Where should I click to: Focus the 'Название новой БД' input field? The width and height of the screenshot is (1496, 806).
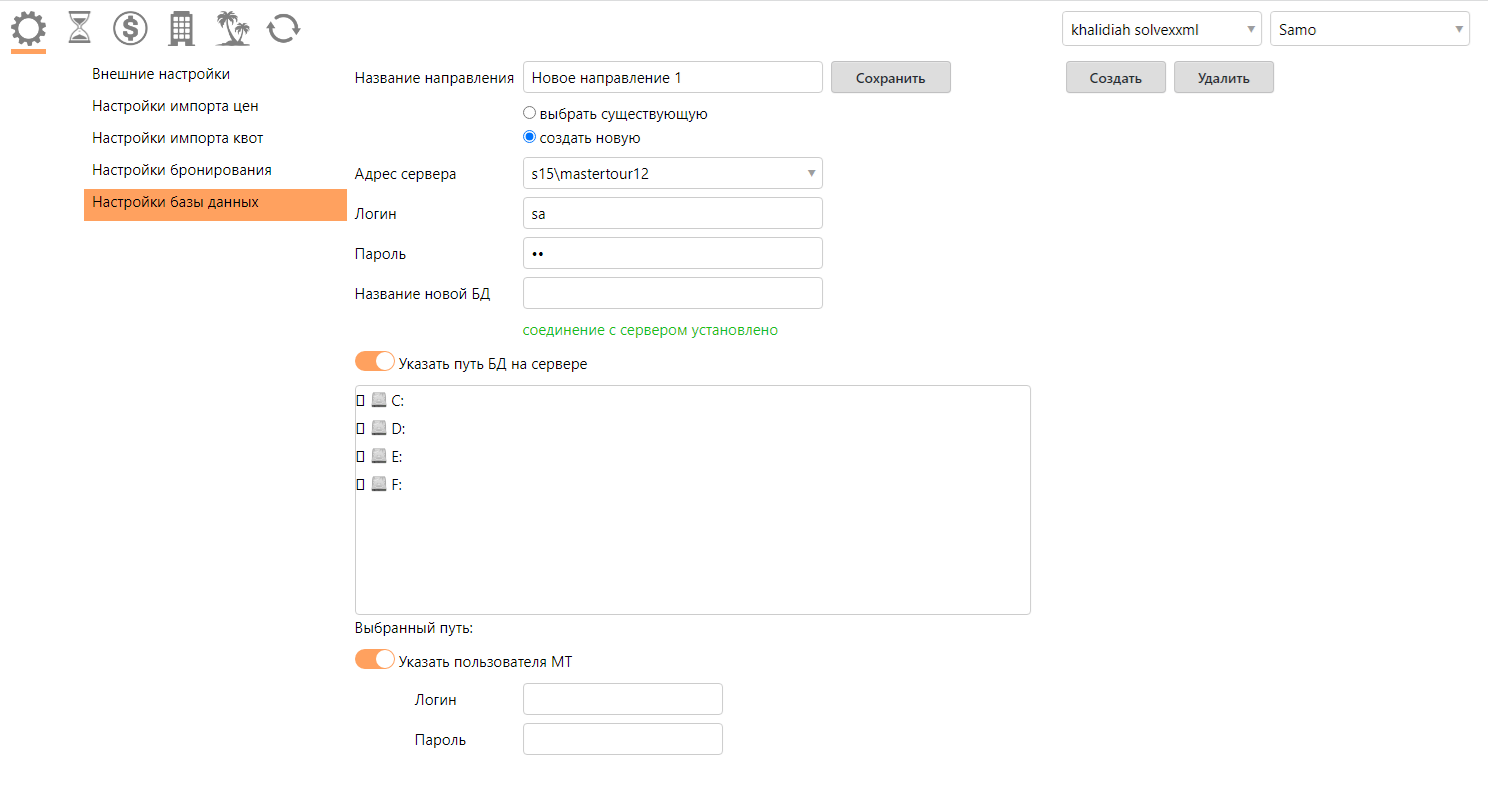coord(672,294)
